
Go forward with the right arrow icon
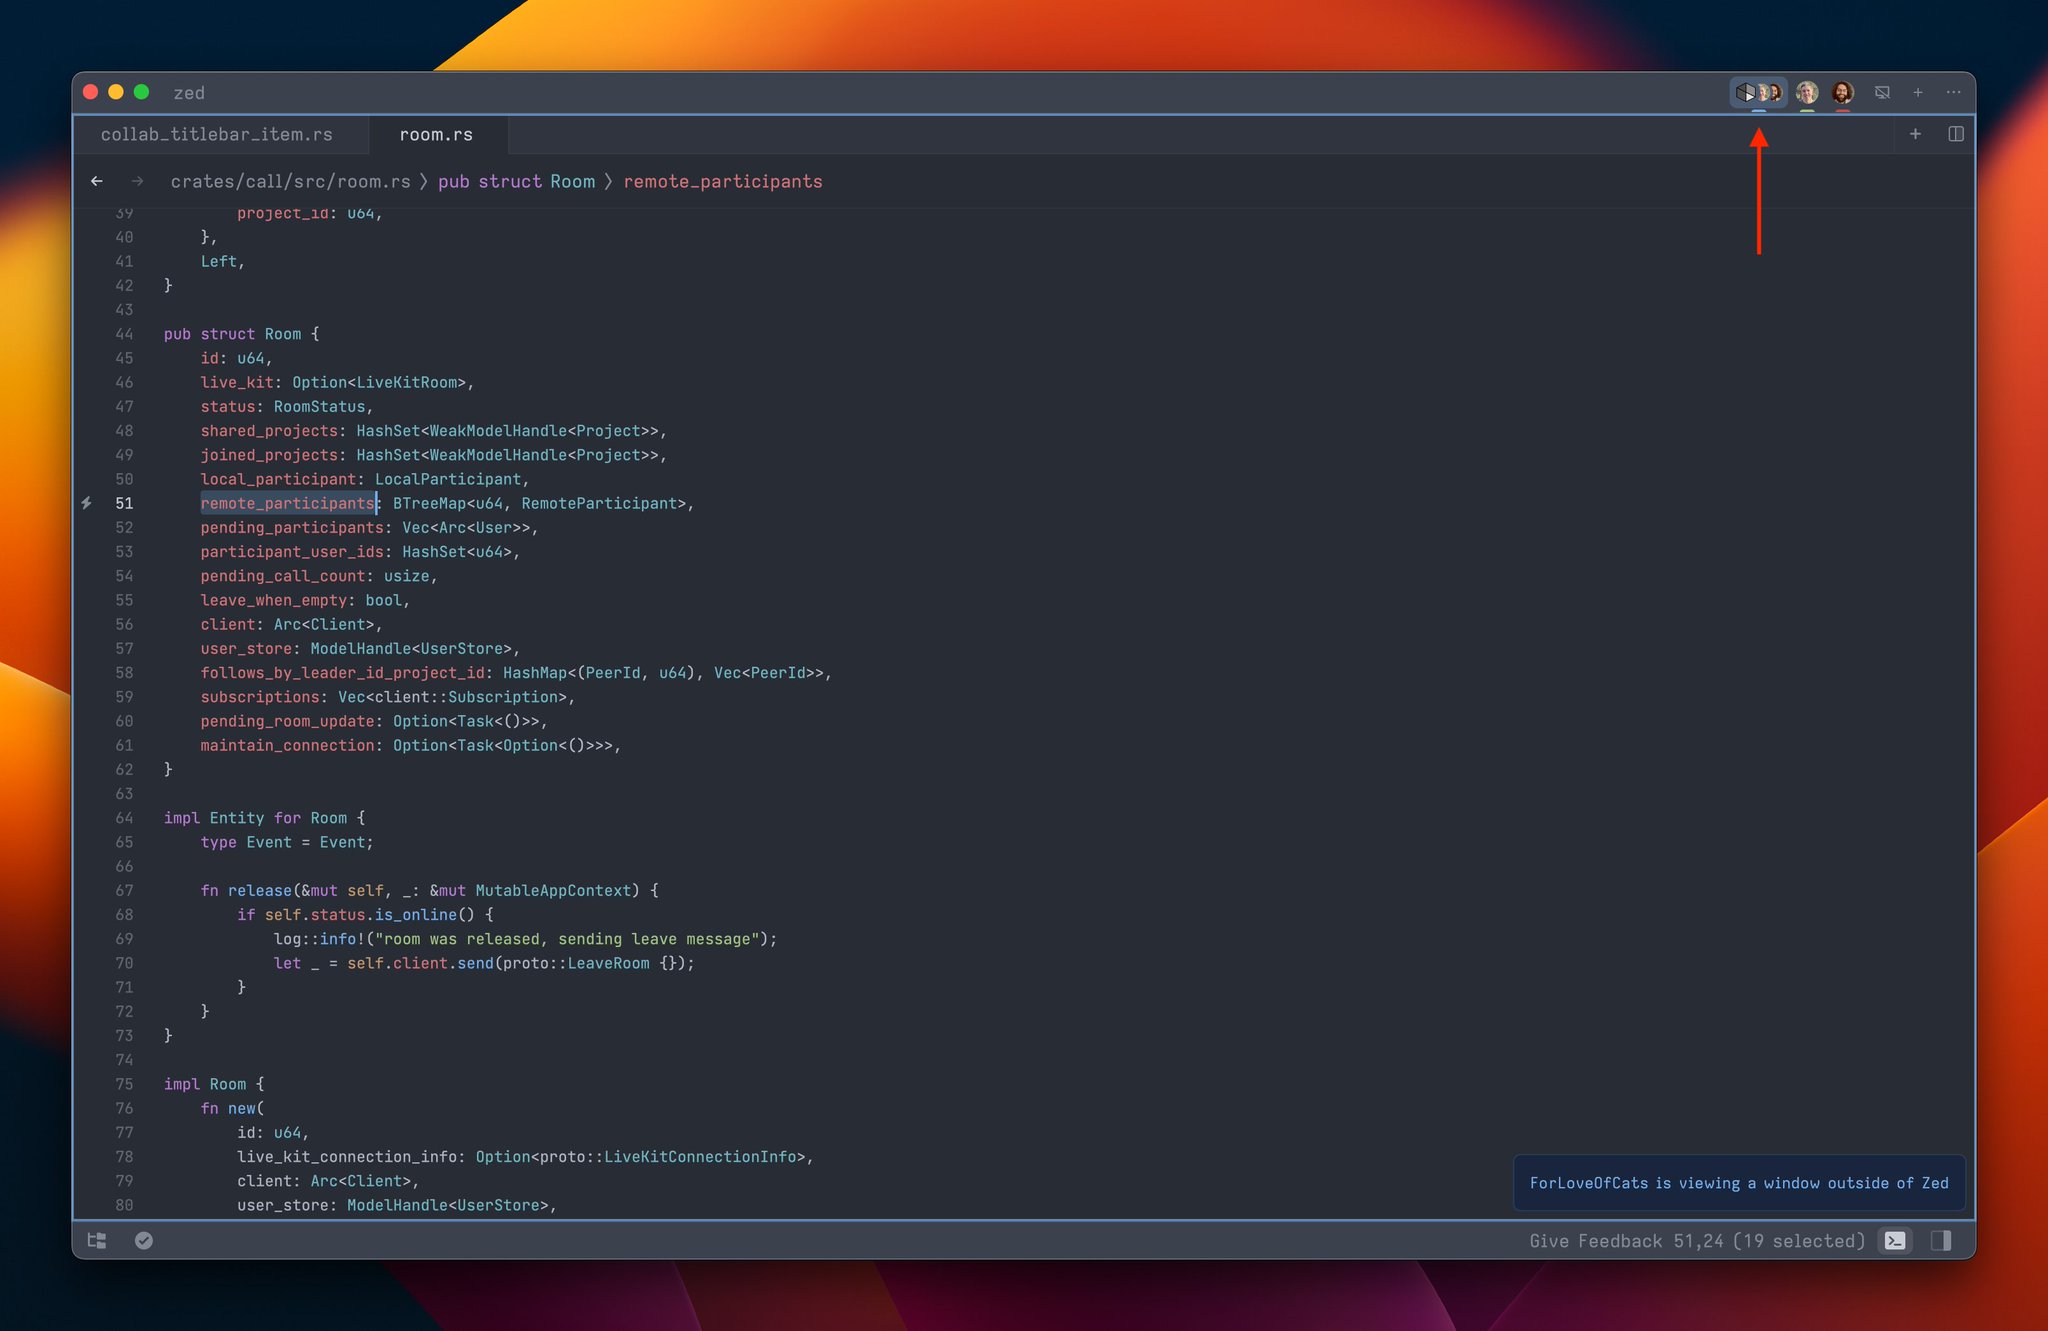point(138,181)
